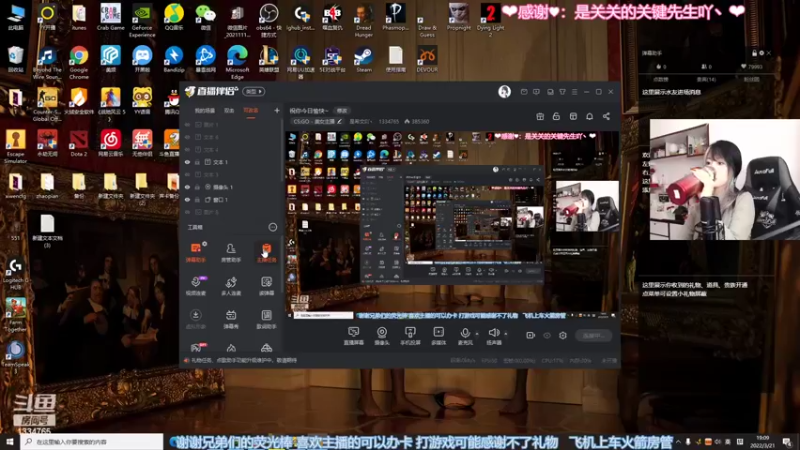Open the 主播任务 tool icon

(x=266, y=253)
